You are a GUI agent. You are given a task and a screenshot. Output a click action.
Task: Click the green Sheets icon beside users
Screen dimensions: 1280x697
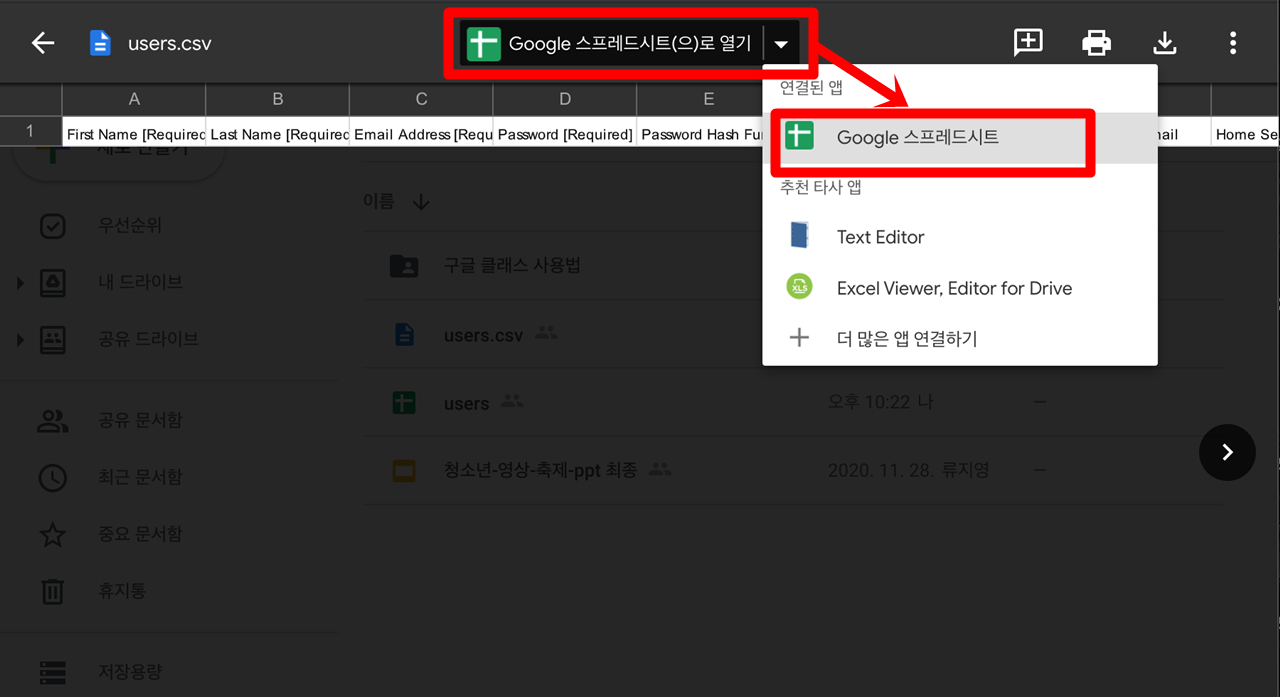pos(404,403)
